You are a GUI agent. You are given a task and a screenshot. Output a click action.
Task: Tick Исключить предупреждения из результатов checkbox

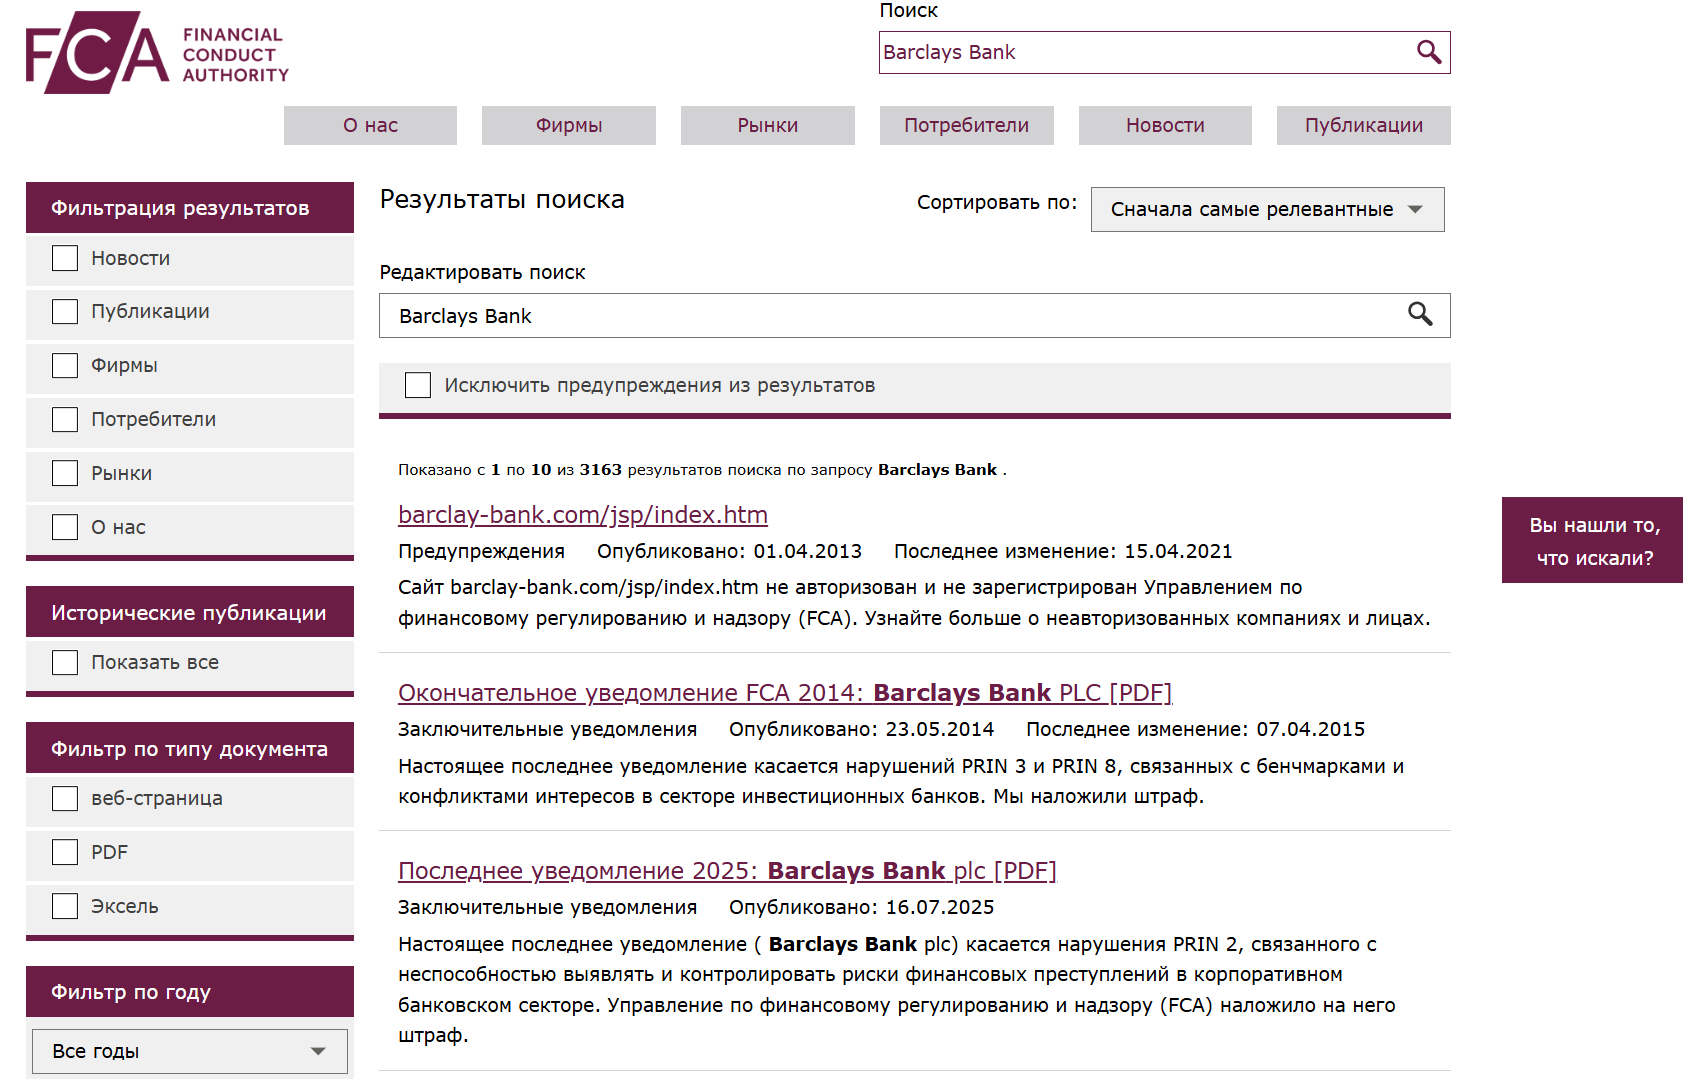click(418, 385)
